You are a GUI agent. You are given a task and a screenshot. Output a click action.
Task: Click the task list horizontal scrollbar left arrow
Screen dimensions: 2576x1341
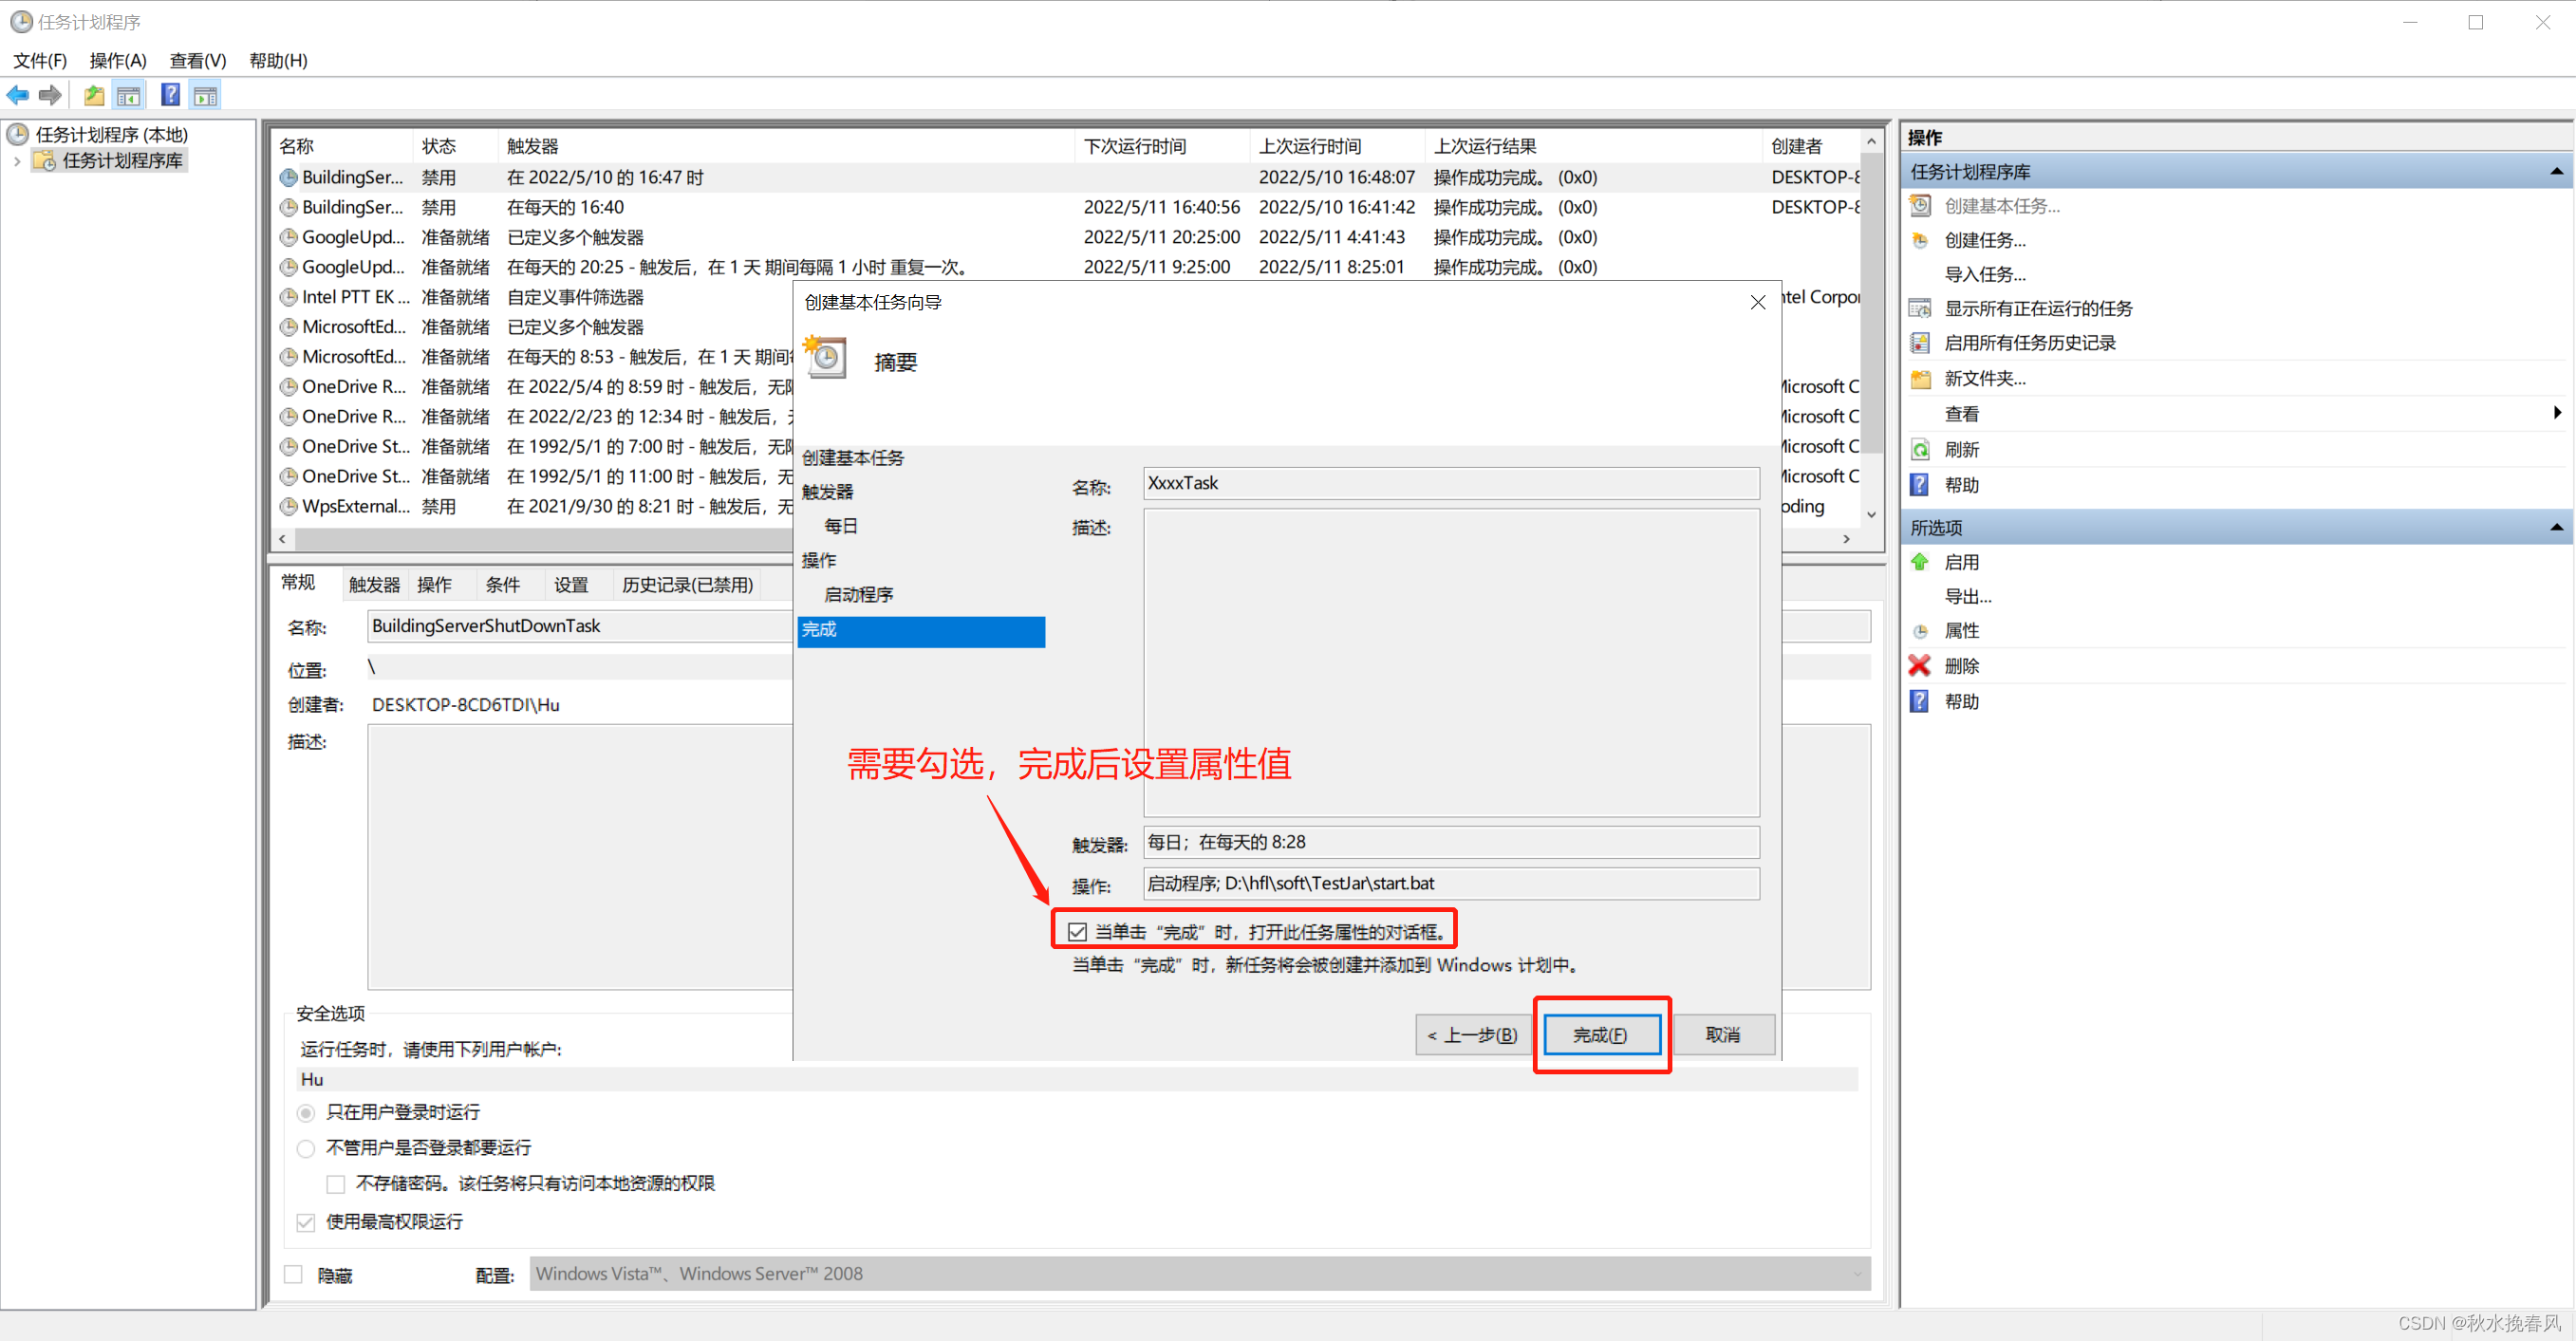point(283,539)
